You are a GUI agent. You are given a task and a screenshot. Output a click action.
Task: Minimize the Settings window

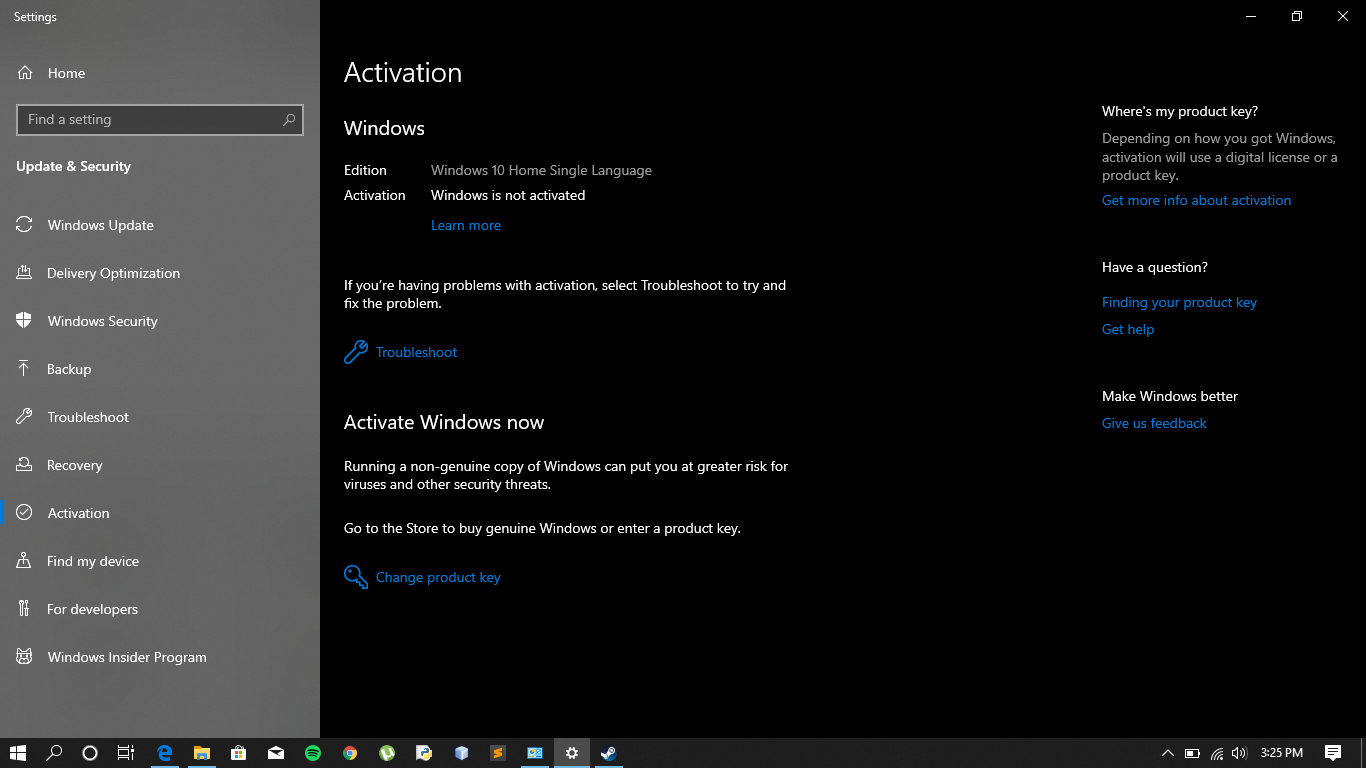tap(1251, 16)
